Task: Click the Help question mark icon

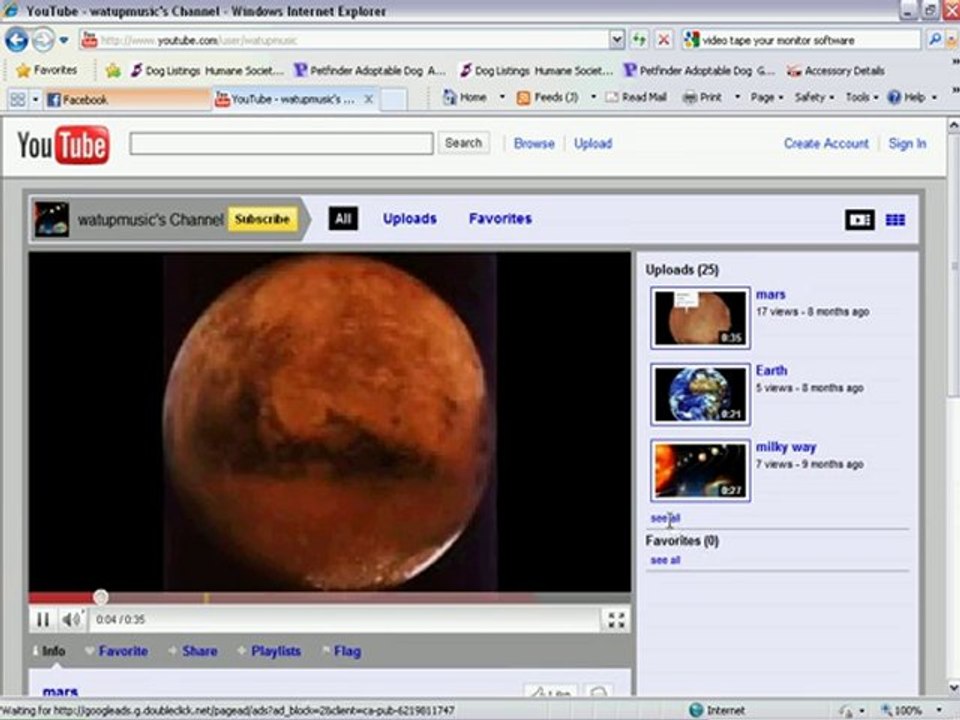Action: pyautogui.click(x=894, y=97)
